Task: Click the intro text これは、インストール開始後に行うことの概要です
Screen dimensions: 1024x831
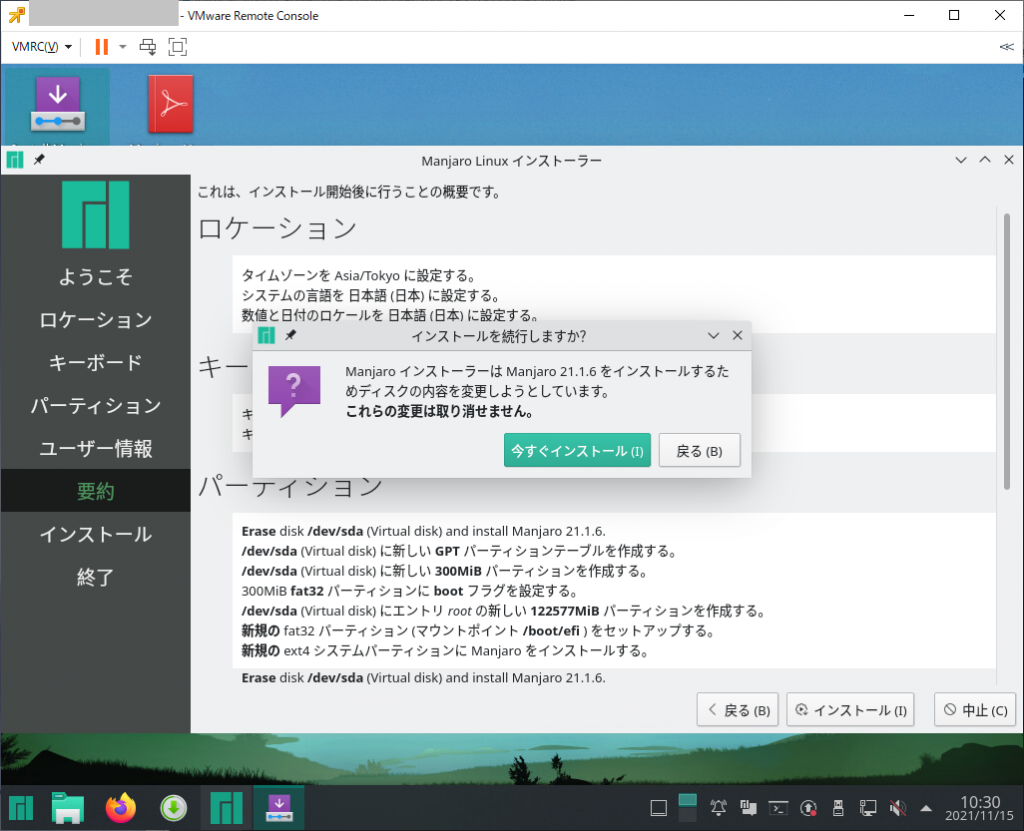Action: [x=349, y=191]
